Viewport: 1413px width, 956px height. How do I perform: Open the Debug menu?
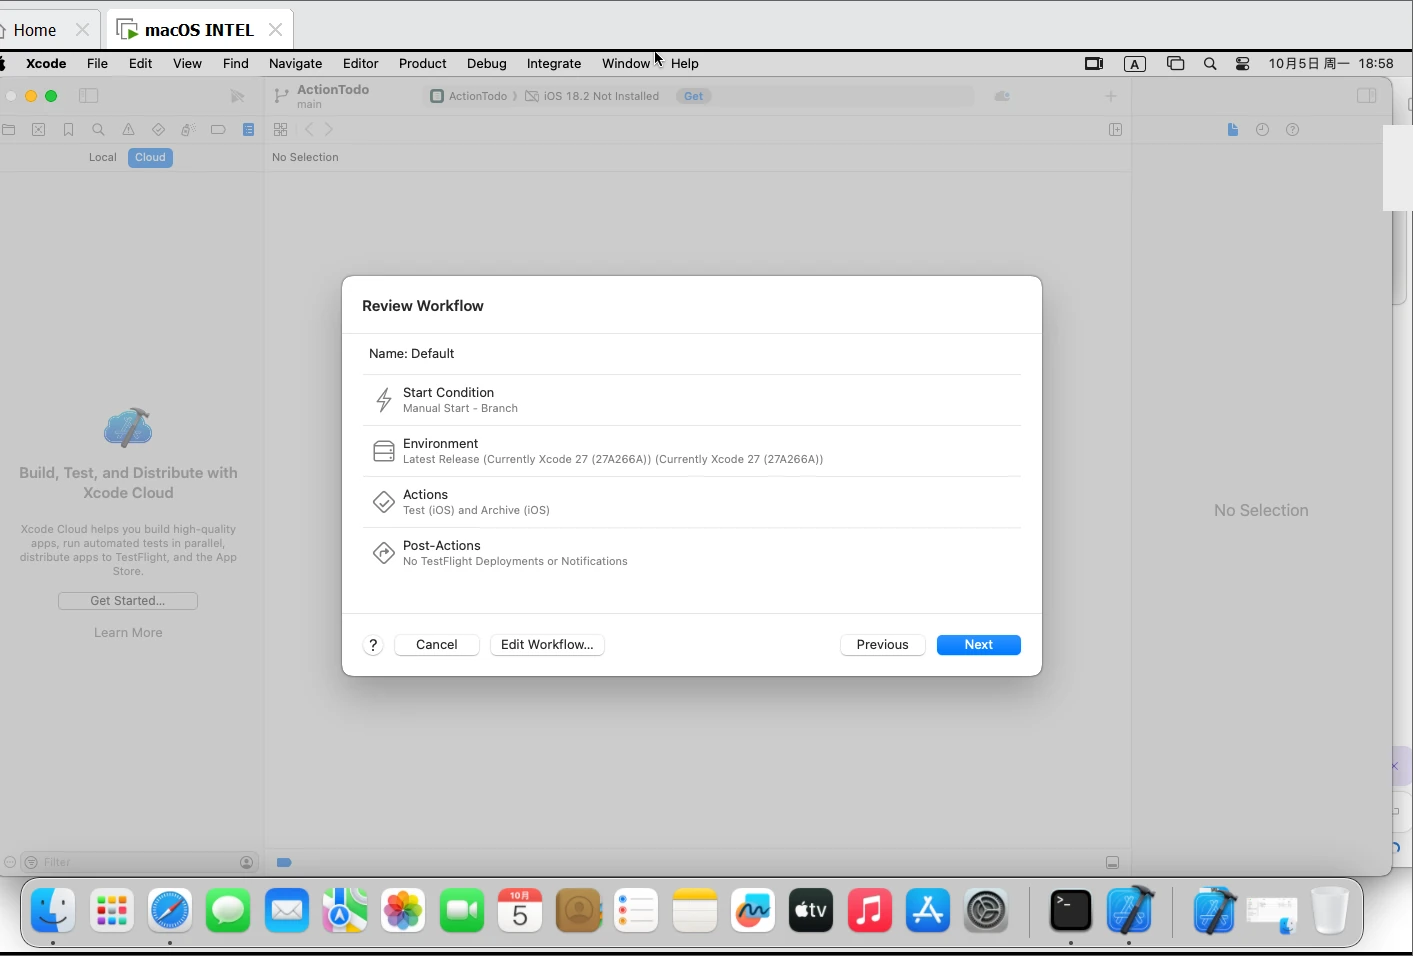[x=487, y=63]
